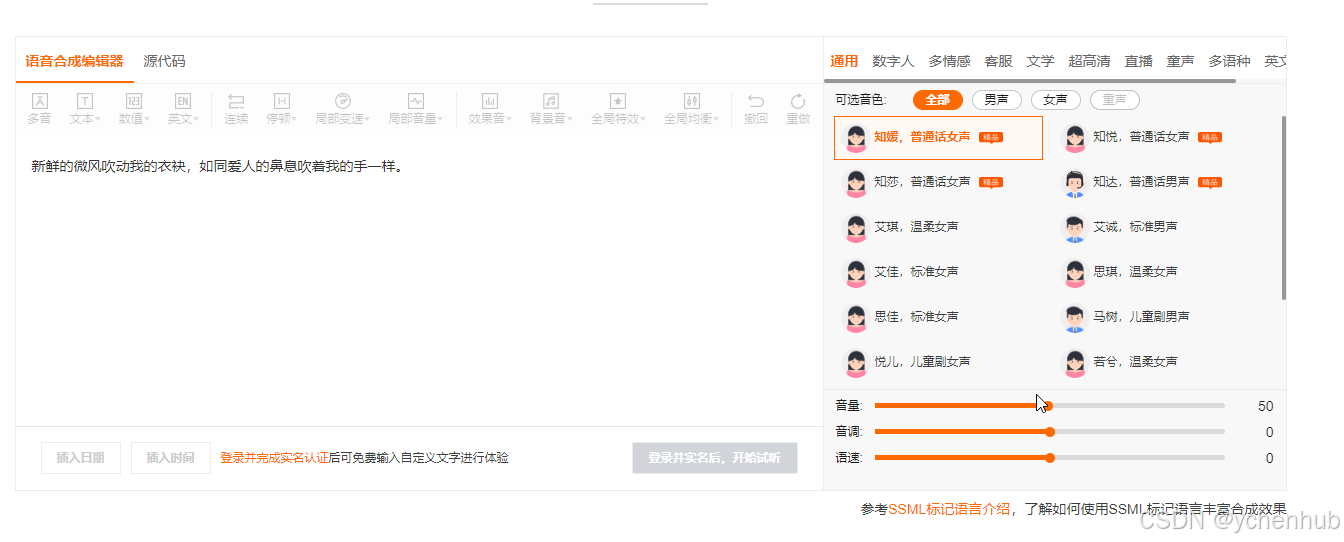Open the 背景音 background music dropdown
1344x542 pixels.
click(x=551, y=108)
